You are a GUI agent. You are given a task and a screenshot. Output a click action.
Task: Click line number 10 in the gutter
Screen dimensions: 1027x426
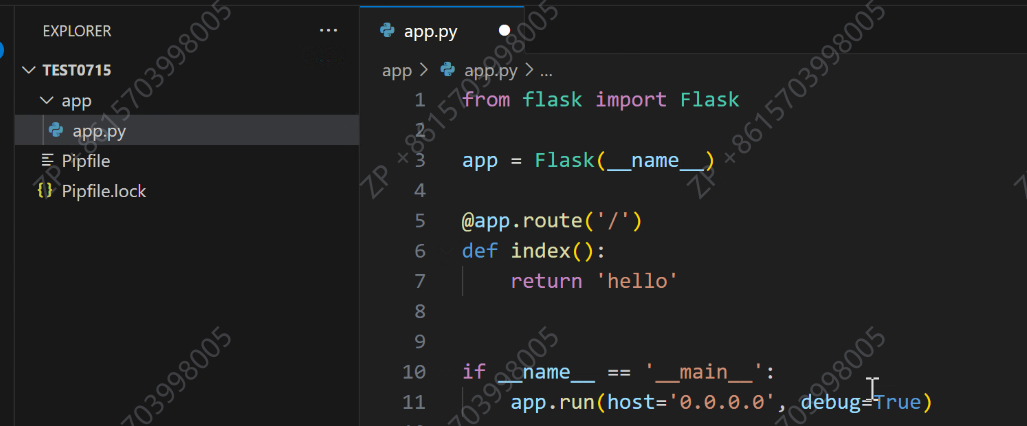(414, 372)
